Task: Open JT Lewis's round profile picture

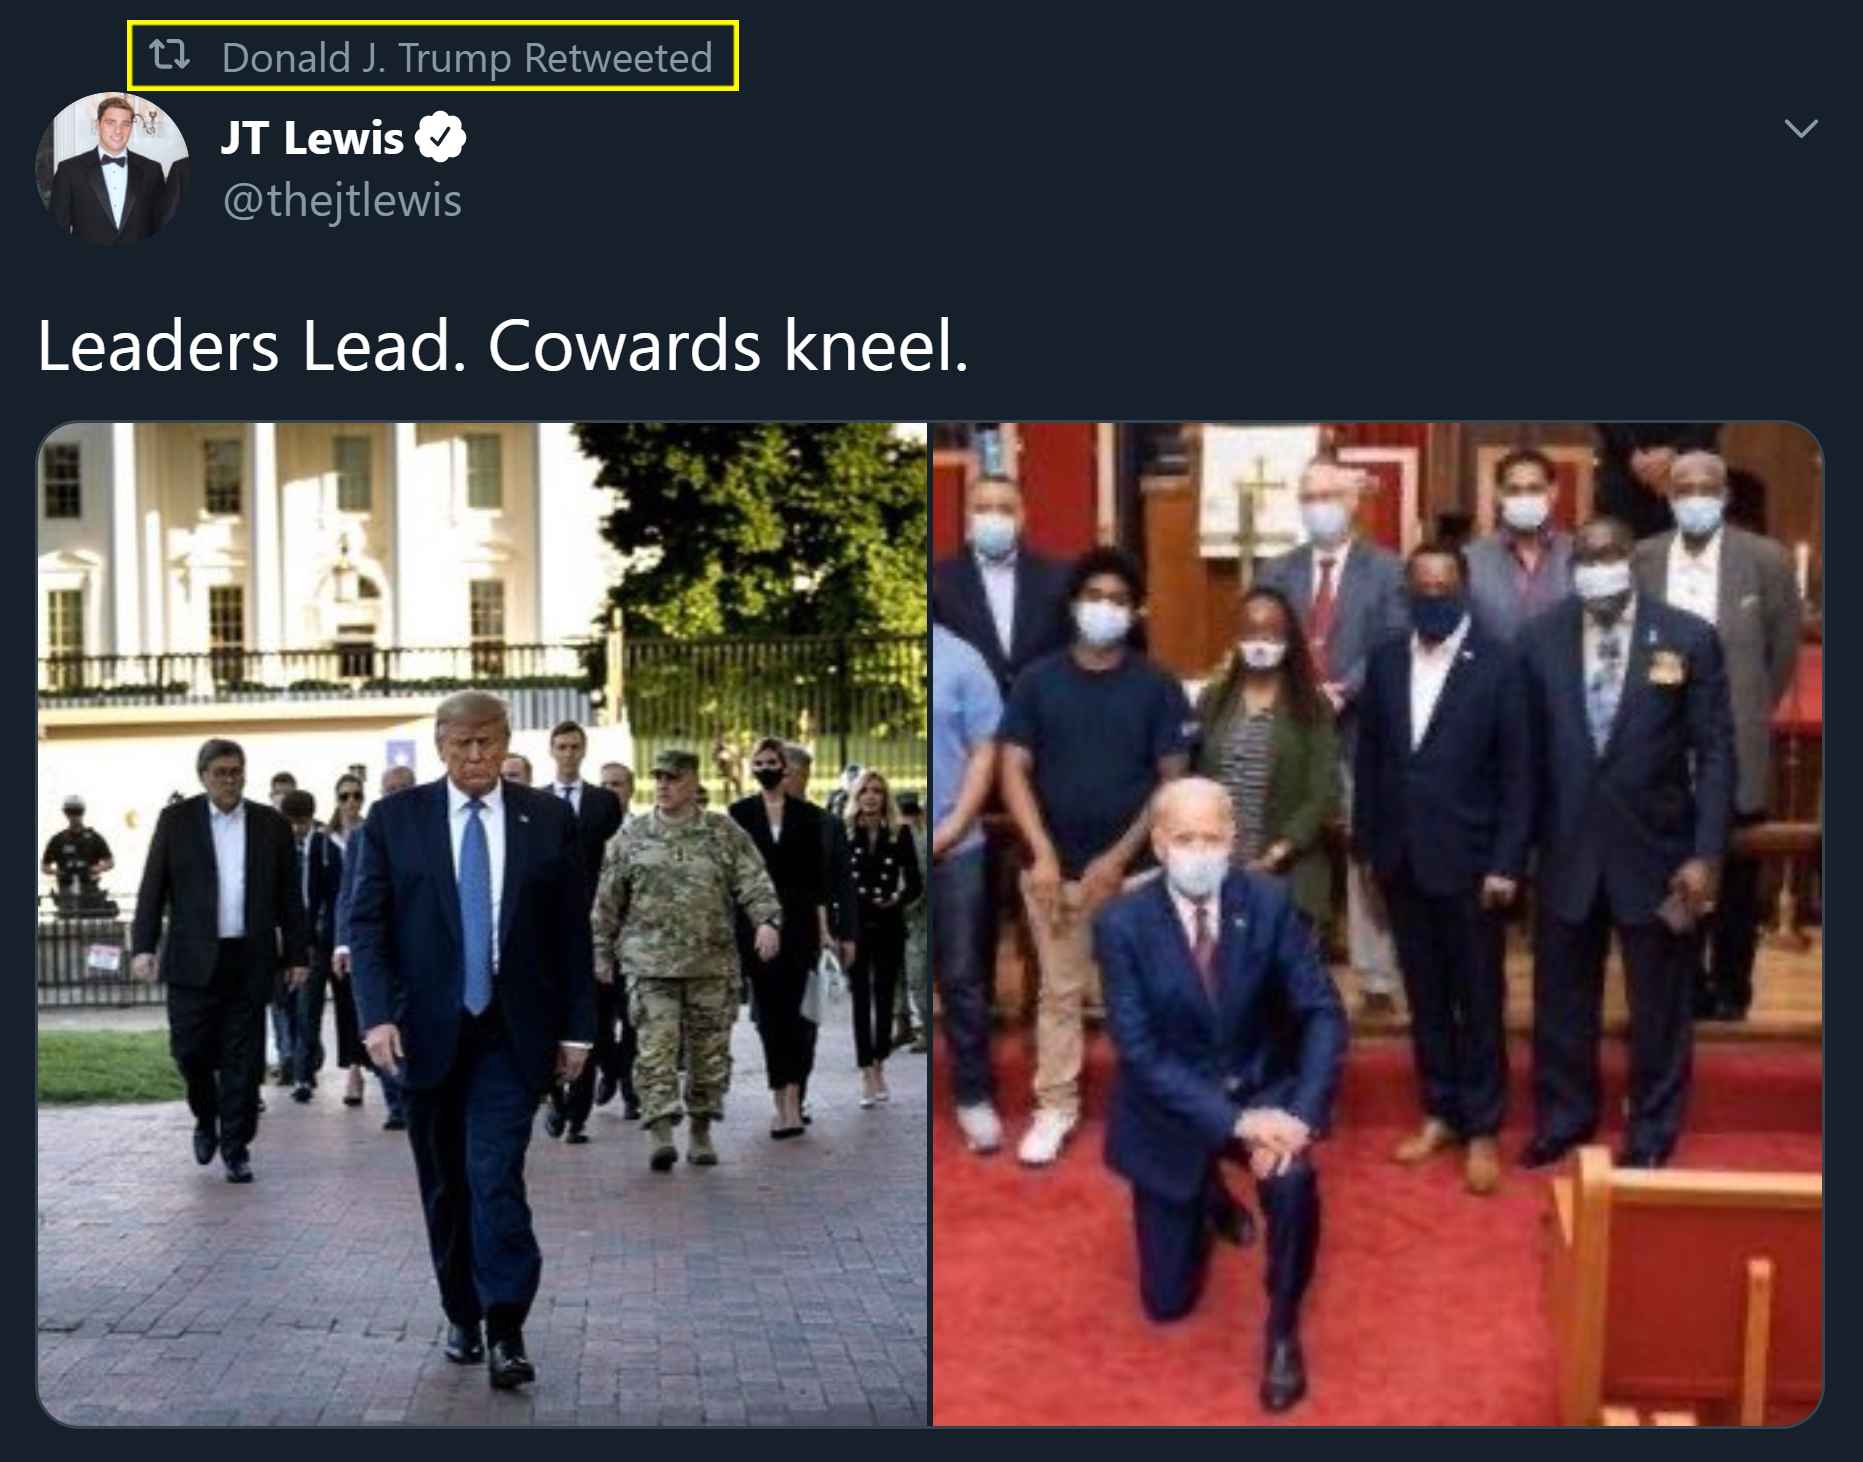Action: 113,168
